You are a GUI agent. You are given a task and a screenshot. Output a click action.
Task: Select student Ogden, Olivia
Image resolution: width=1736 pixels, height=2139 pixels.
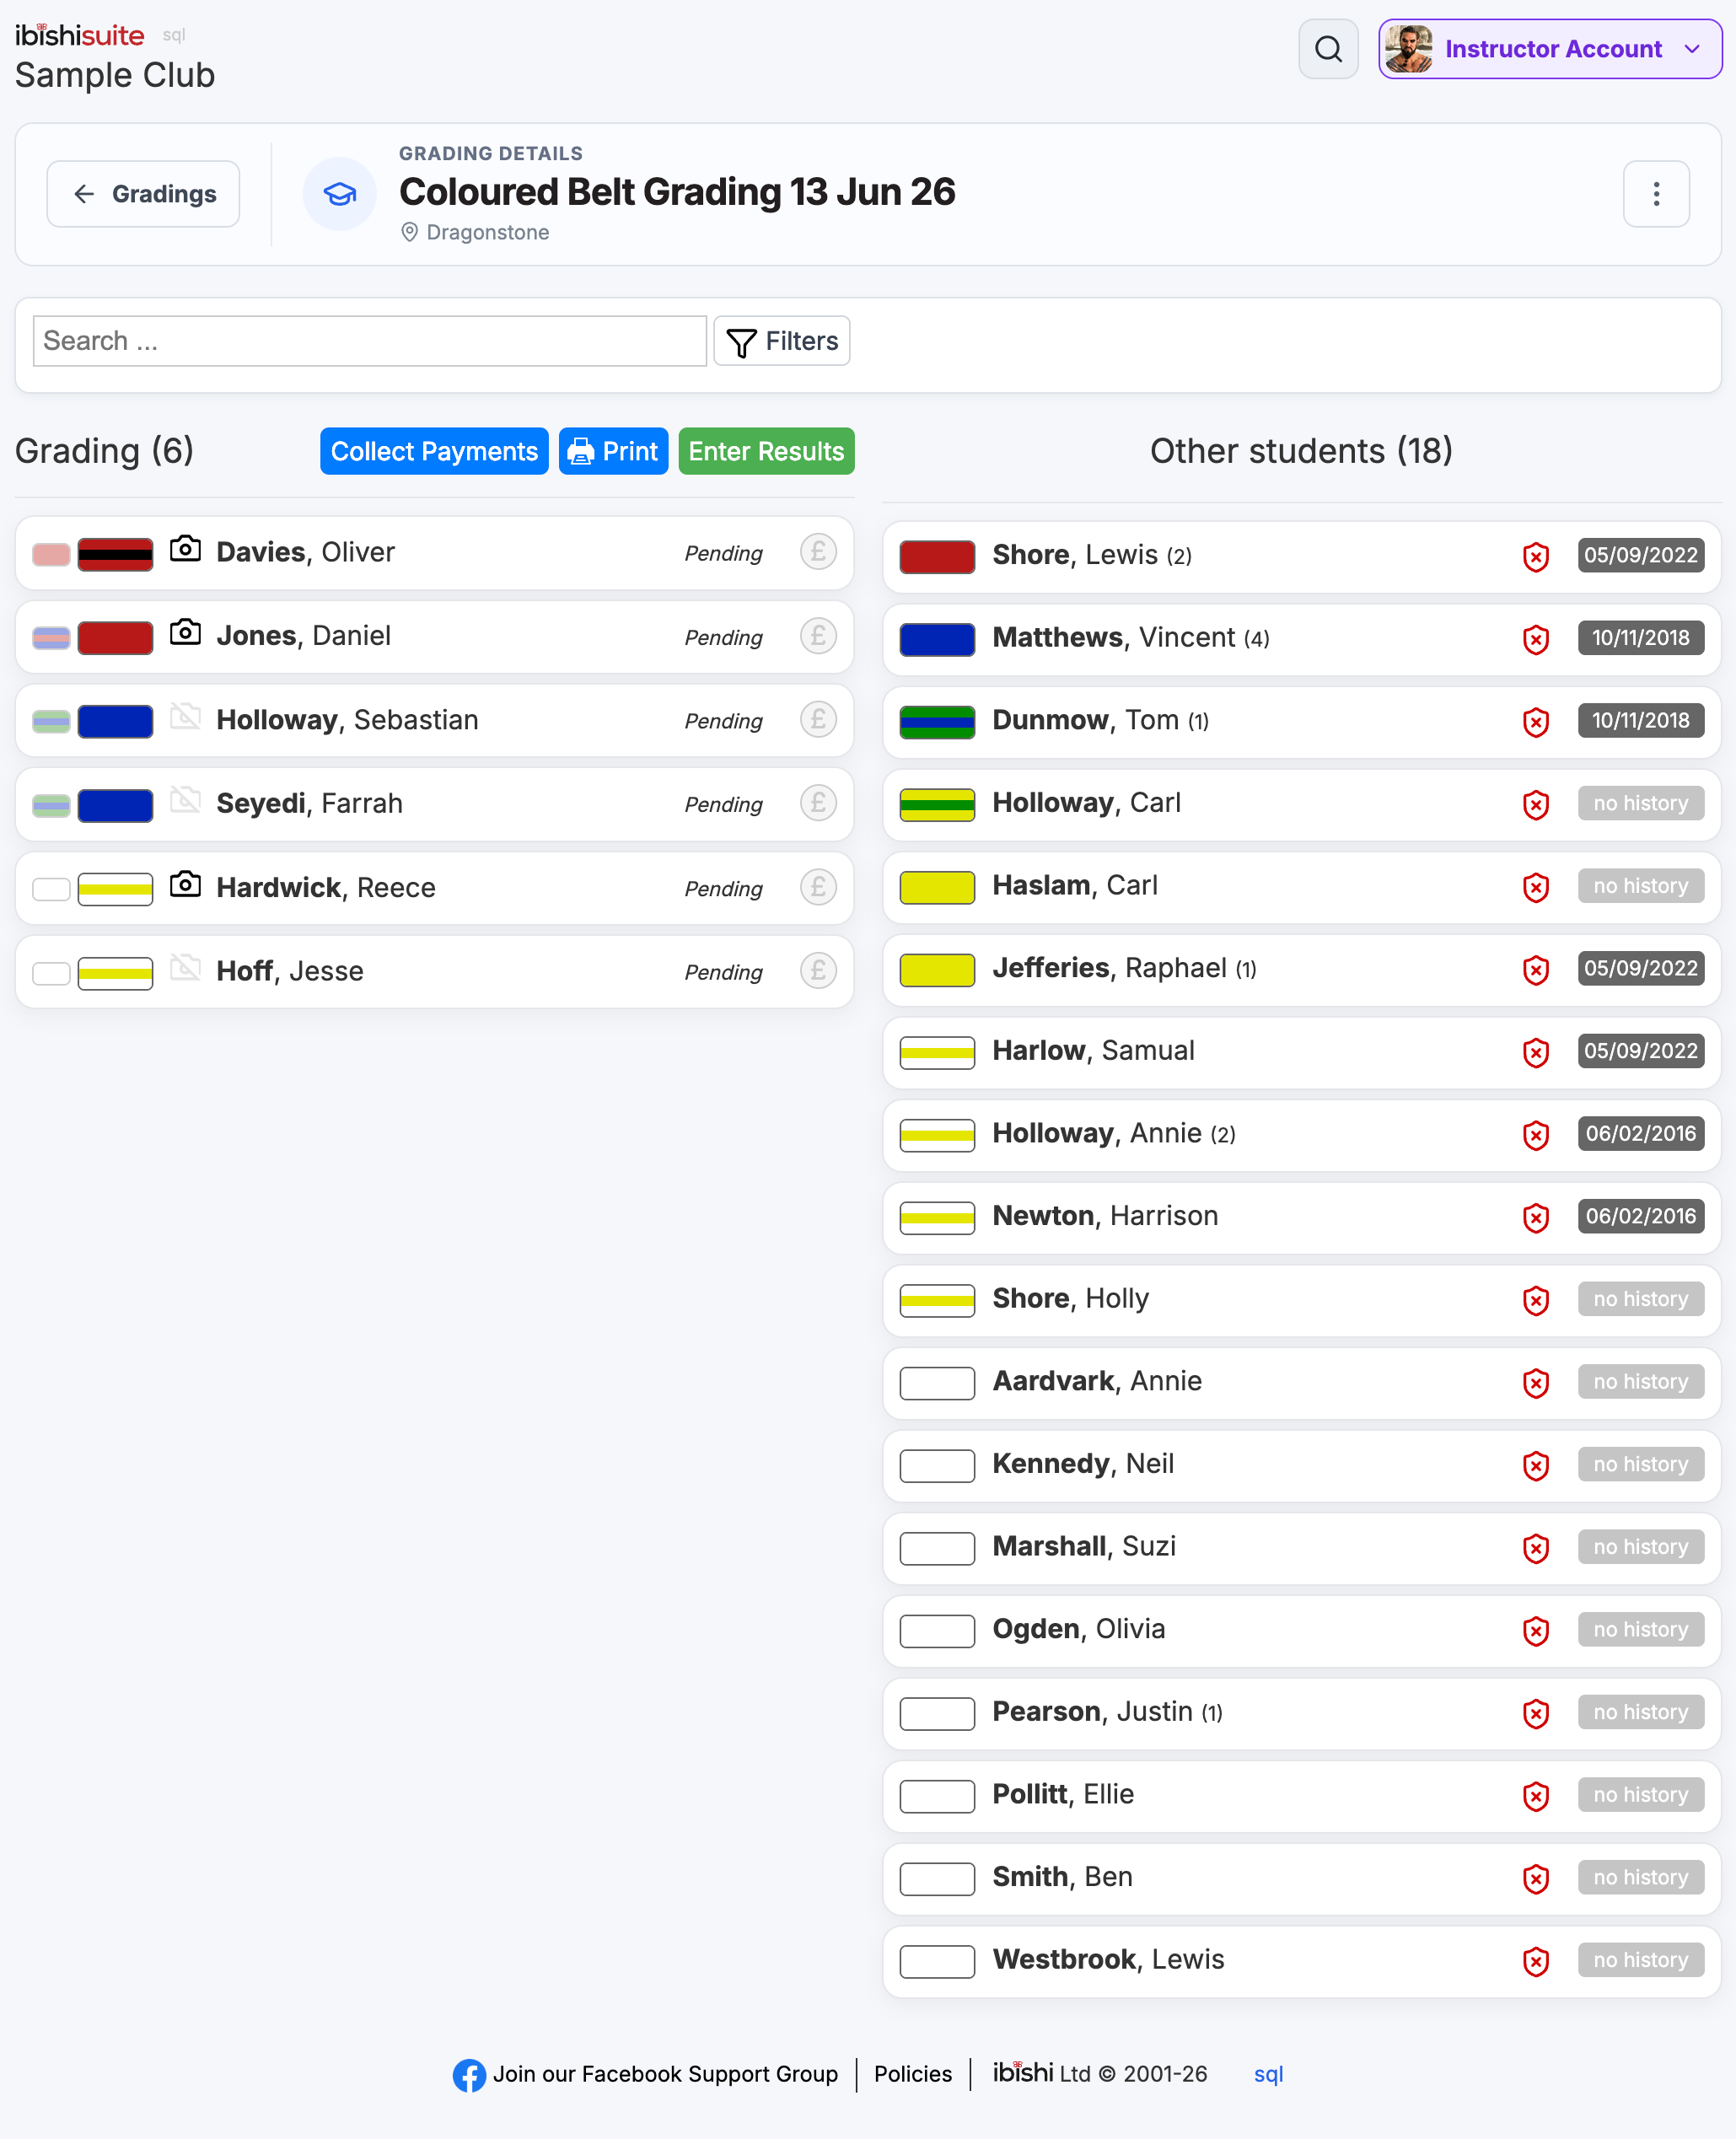point(1301,1631)
